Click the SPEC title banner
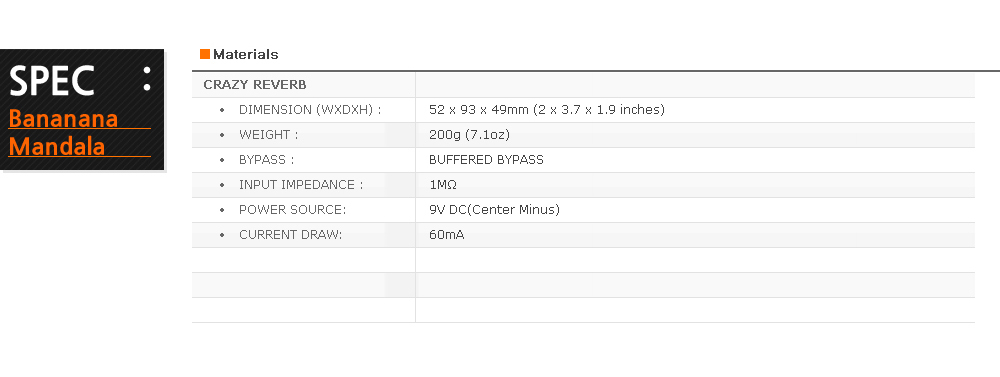Screen dimensions: 1000x377 coord(82,109)
